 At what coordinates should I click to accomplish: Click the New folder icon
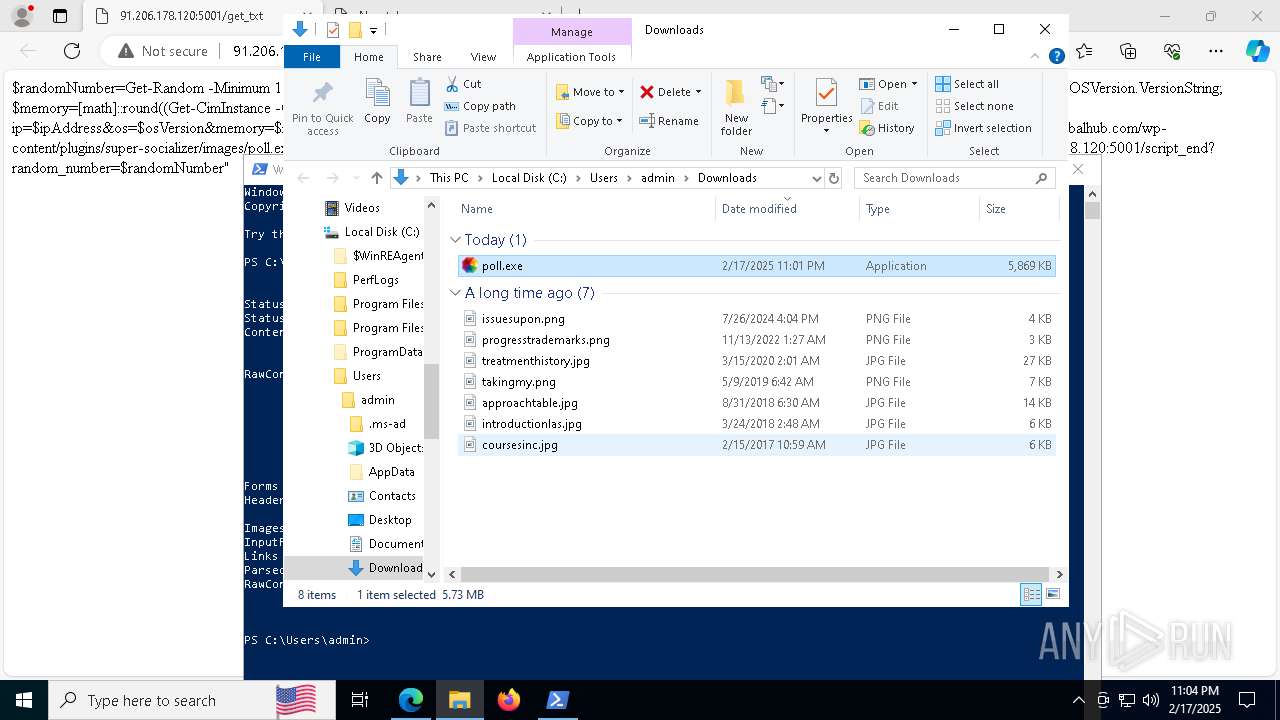click(735, 93)
